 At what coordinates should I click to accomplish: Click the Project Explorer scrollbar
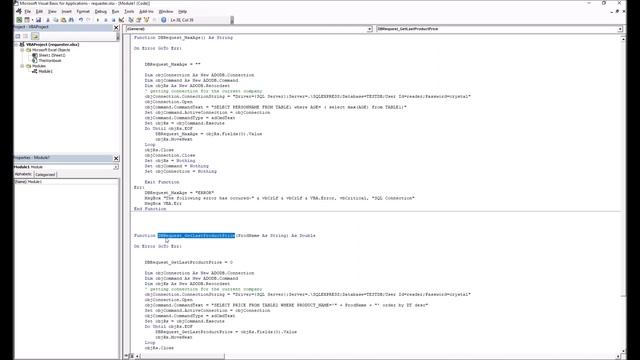118,36
